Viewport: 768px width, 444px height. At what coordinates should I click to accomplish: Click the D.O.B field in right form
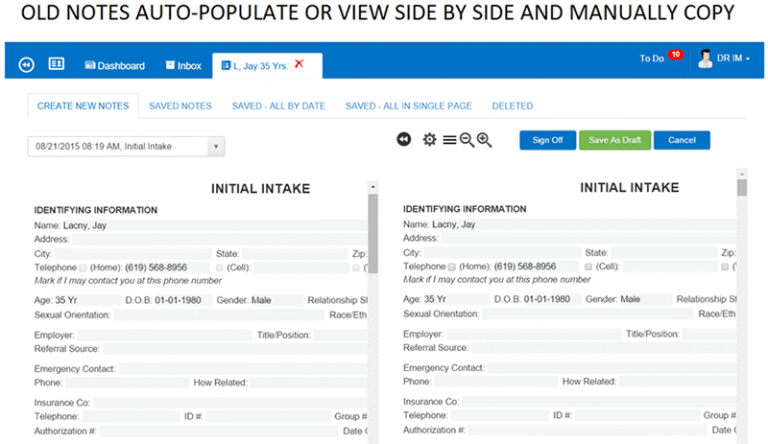click(552, 299)
